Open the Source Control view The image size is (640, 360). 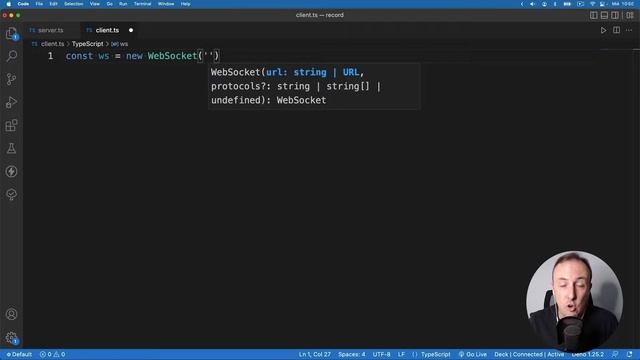[x=11, y=79]
